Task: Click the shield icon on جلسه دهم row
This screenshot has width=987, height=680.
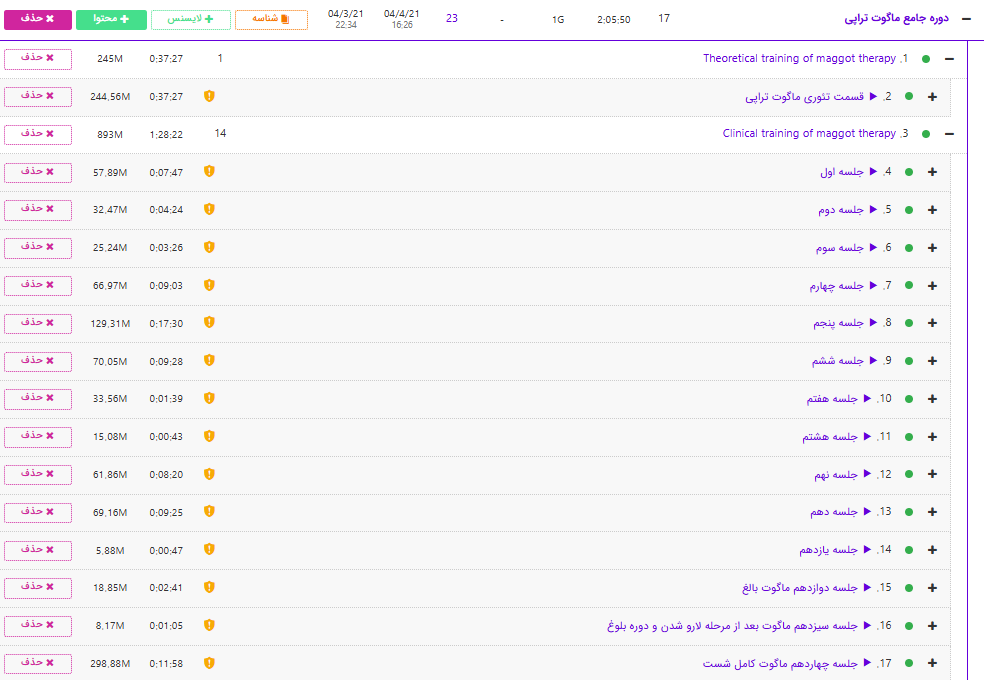Action: click(x=209, y=512)
